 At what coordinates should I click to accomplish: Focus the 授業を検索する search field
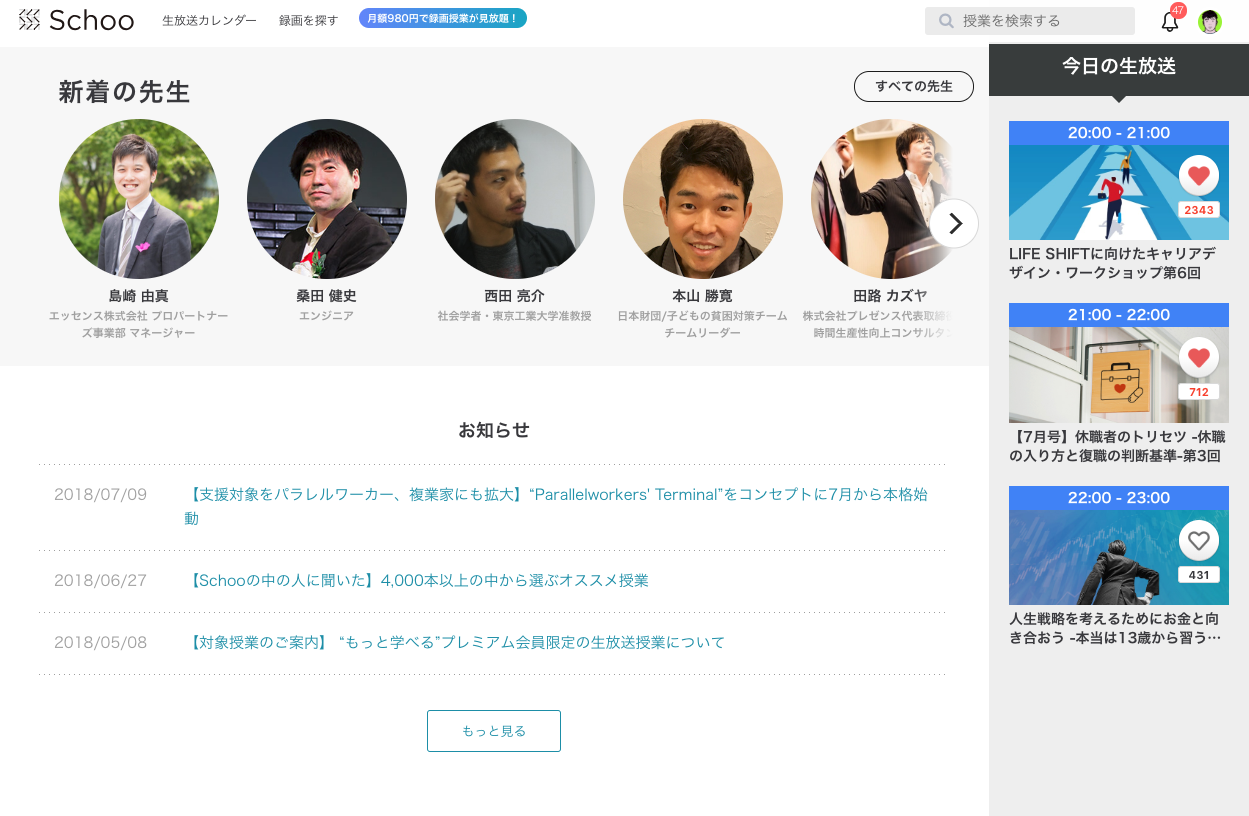pos(1030,21)
